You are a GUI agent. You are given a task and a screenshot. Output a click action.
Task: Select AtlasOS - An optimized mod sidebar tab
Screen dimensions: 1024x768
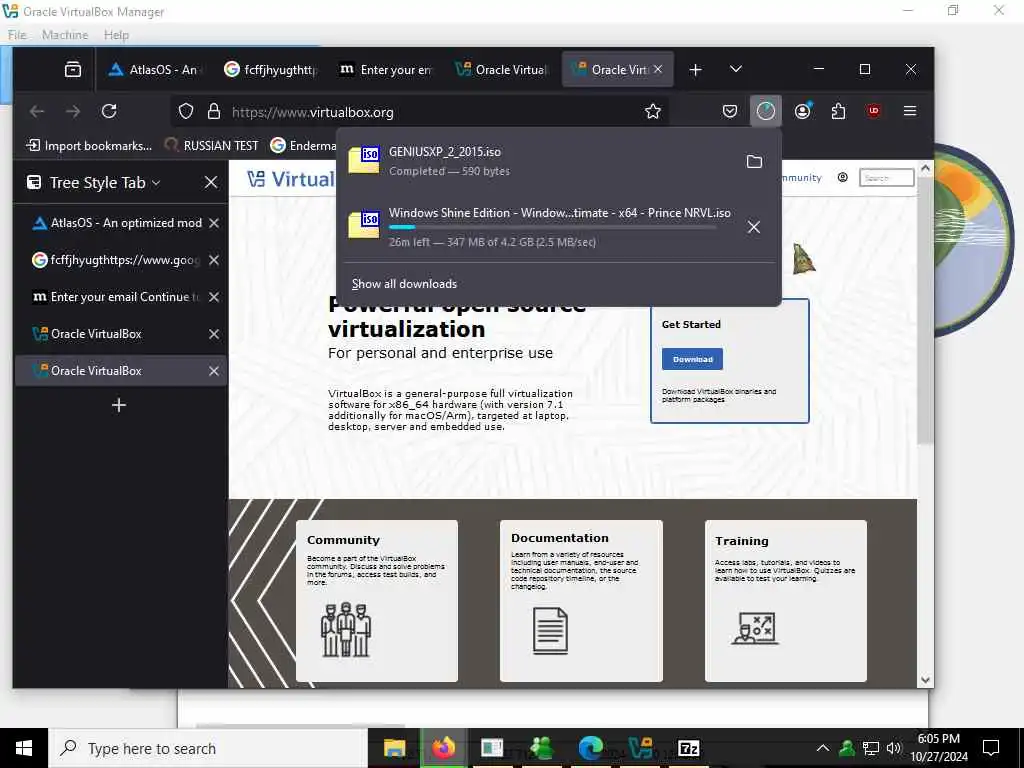[121, 223]
